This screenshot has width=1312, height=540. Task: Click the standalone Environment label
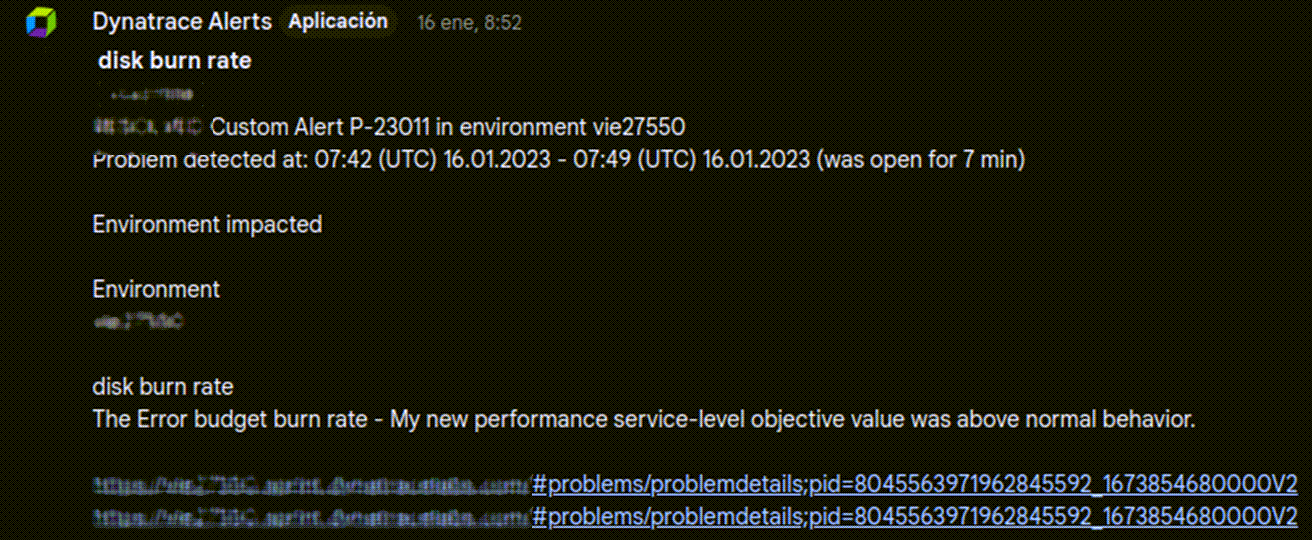[x=156, y=289]
